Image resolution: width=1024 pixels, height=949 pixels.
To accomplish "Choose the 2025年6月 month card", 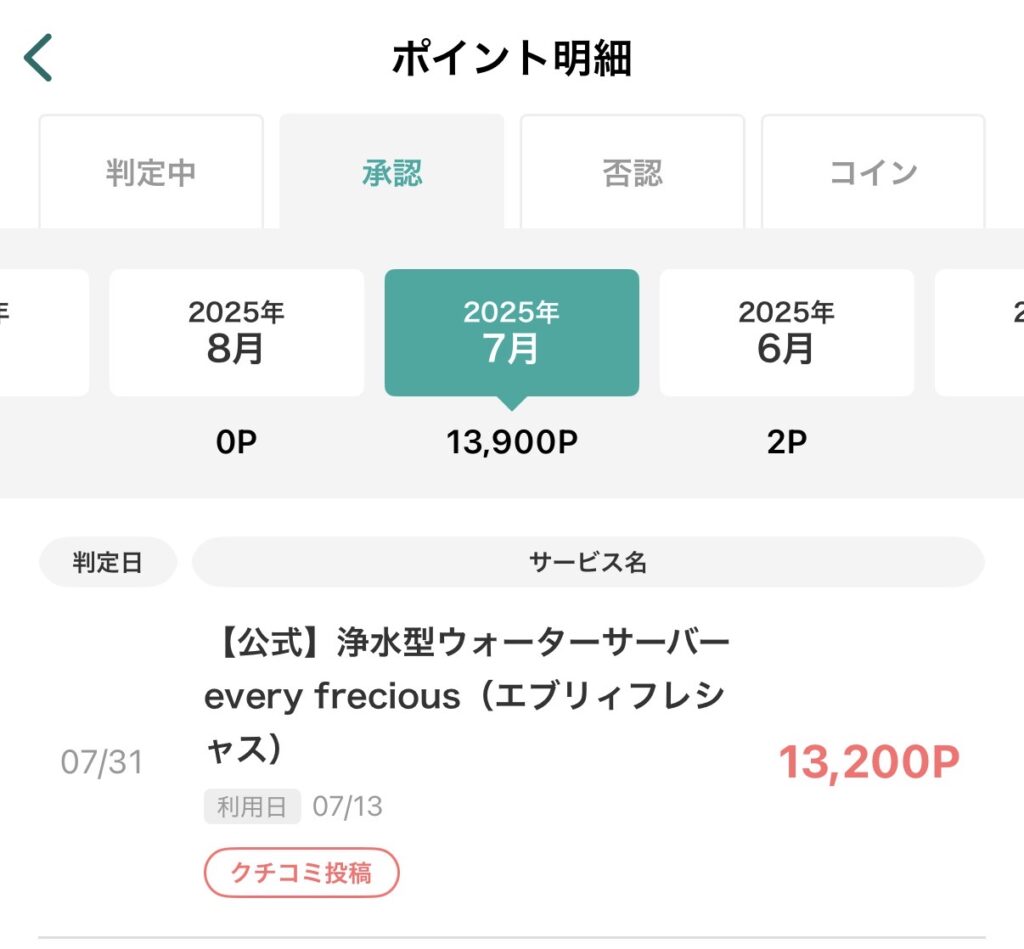I will [786, 332].
